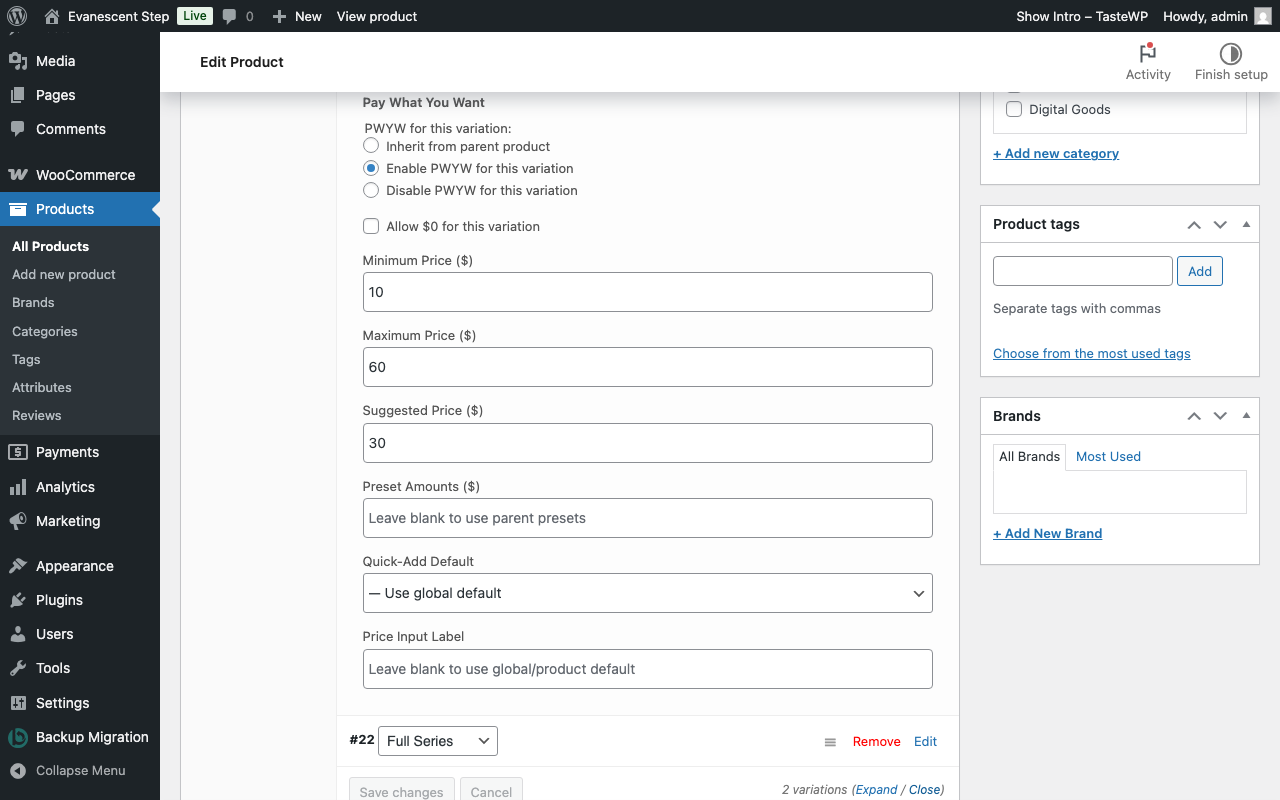The width and height of the screenshot is (1280, 800).
Task: Open the Quick-Add Default dropdown
Action: tap(648, 593)
